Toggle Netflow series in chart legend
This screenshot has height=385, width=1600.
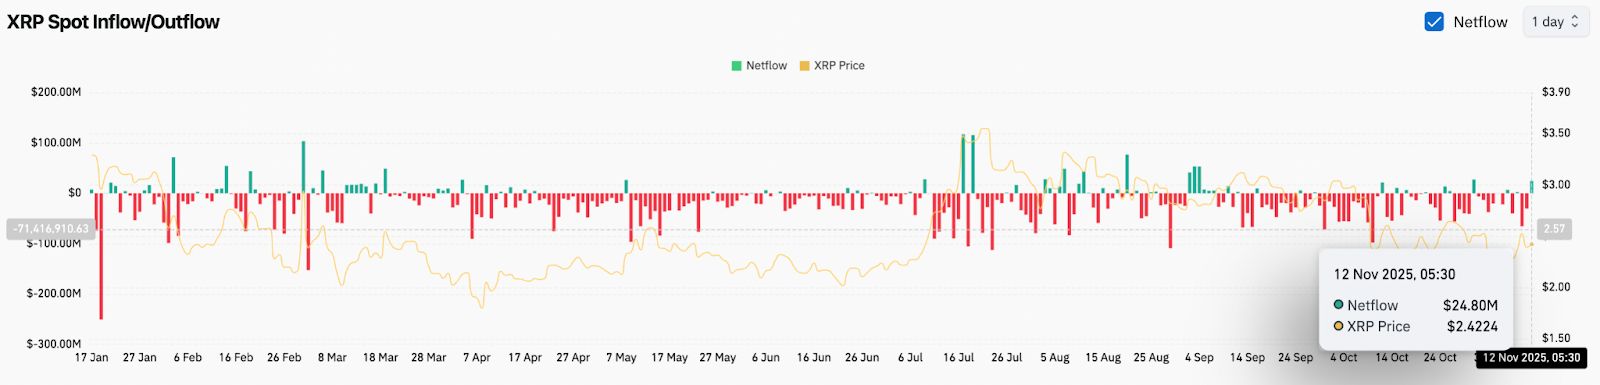tap(759, 65)
